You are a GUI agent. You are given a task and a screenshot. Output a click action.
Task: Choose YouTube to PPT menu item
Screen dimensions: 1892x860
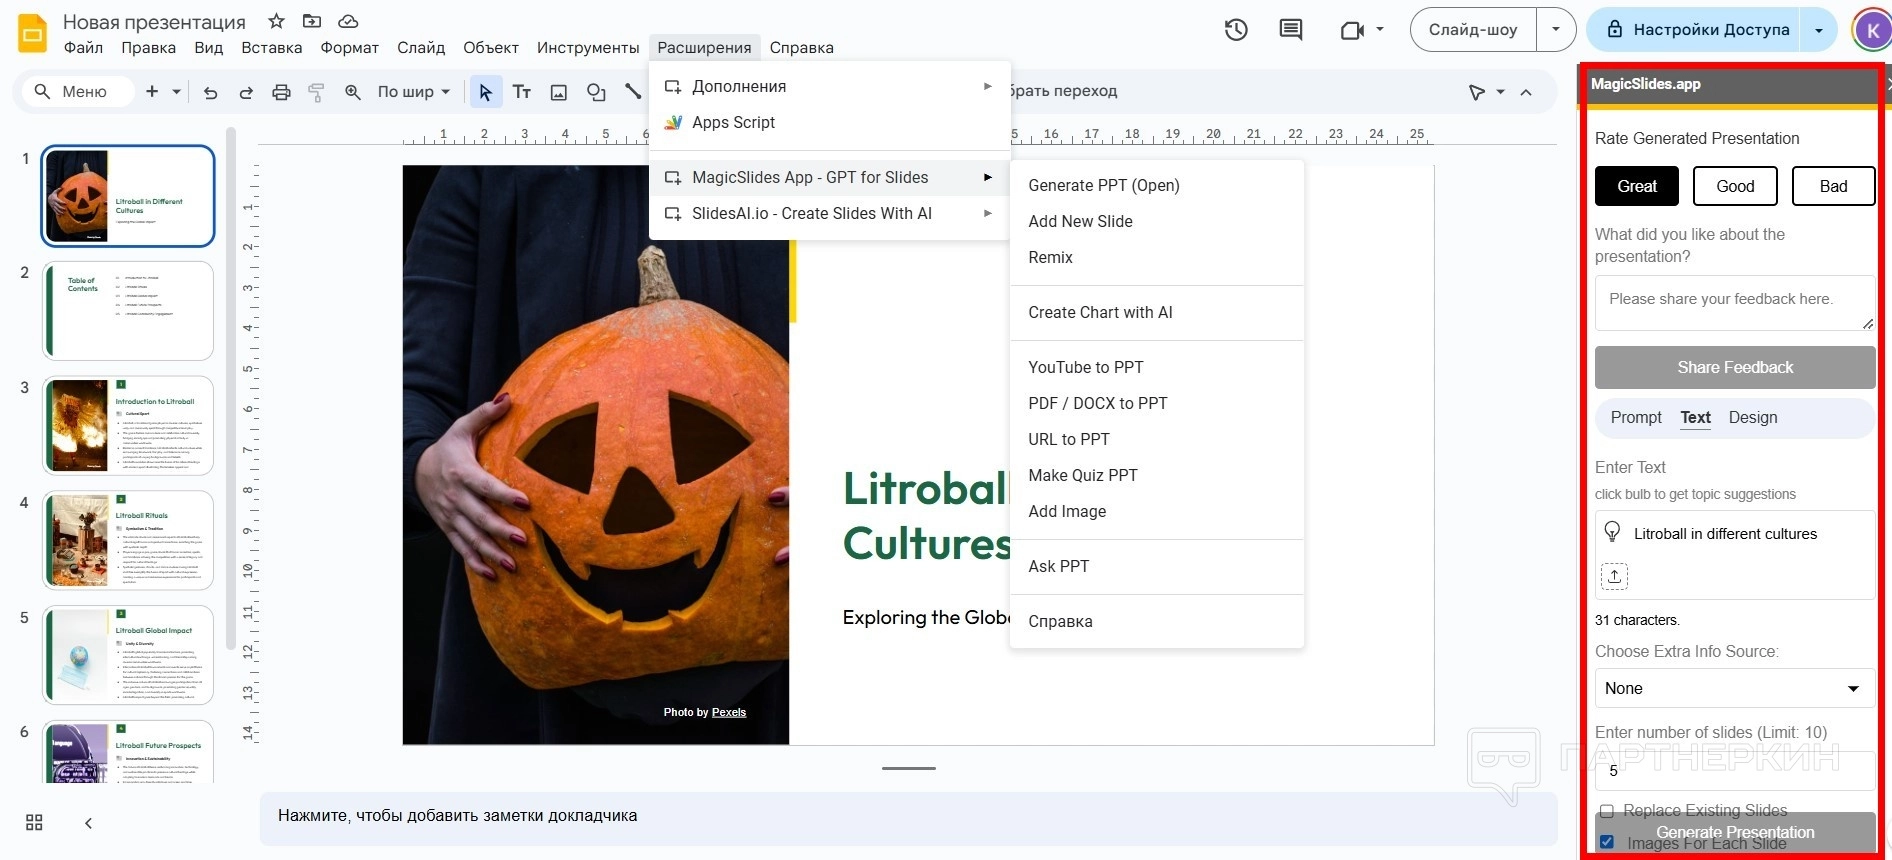click(x=1085, y=367)
